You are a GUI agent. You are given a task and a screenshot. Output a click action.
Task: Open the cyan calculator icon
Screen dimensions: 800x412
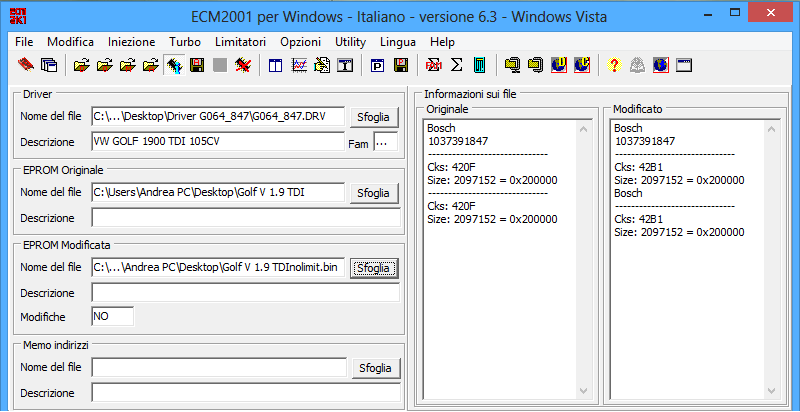pos(480,65)
